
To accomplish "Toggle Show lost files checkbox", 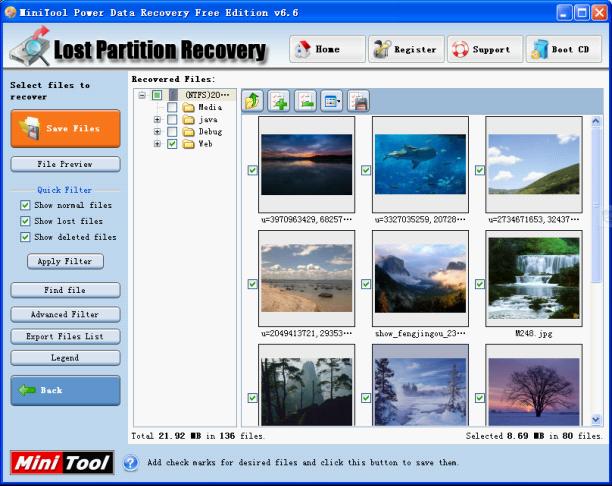I will click(25, 221).
